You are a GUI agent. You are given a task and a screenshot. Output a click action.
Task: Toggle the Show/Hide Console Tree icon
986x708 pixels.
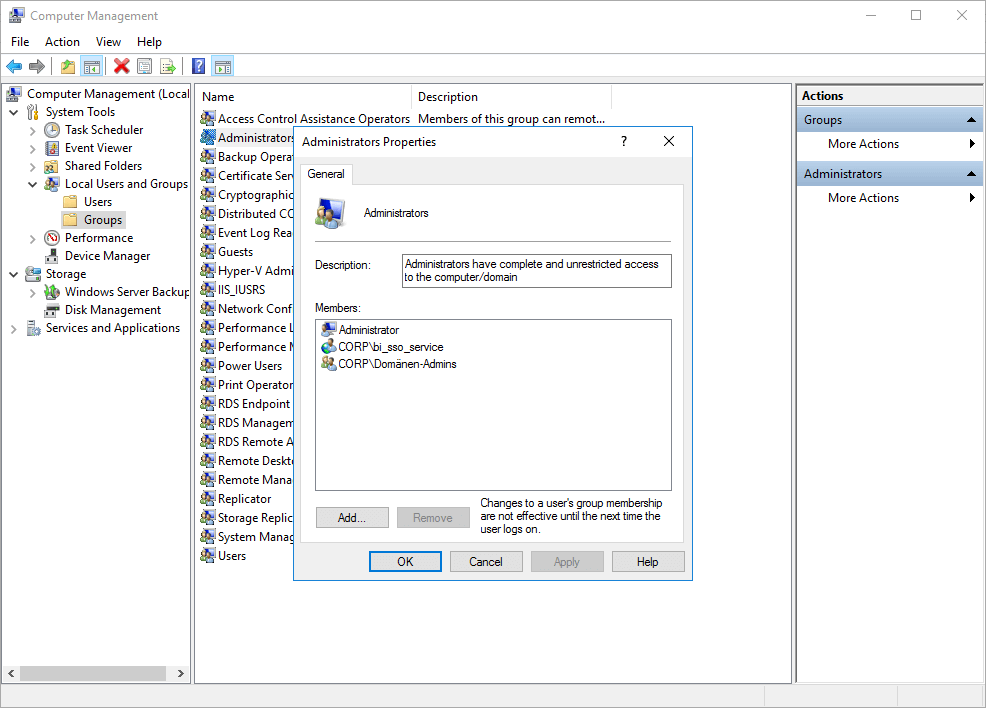(x=91, y=66)
